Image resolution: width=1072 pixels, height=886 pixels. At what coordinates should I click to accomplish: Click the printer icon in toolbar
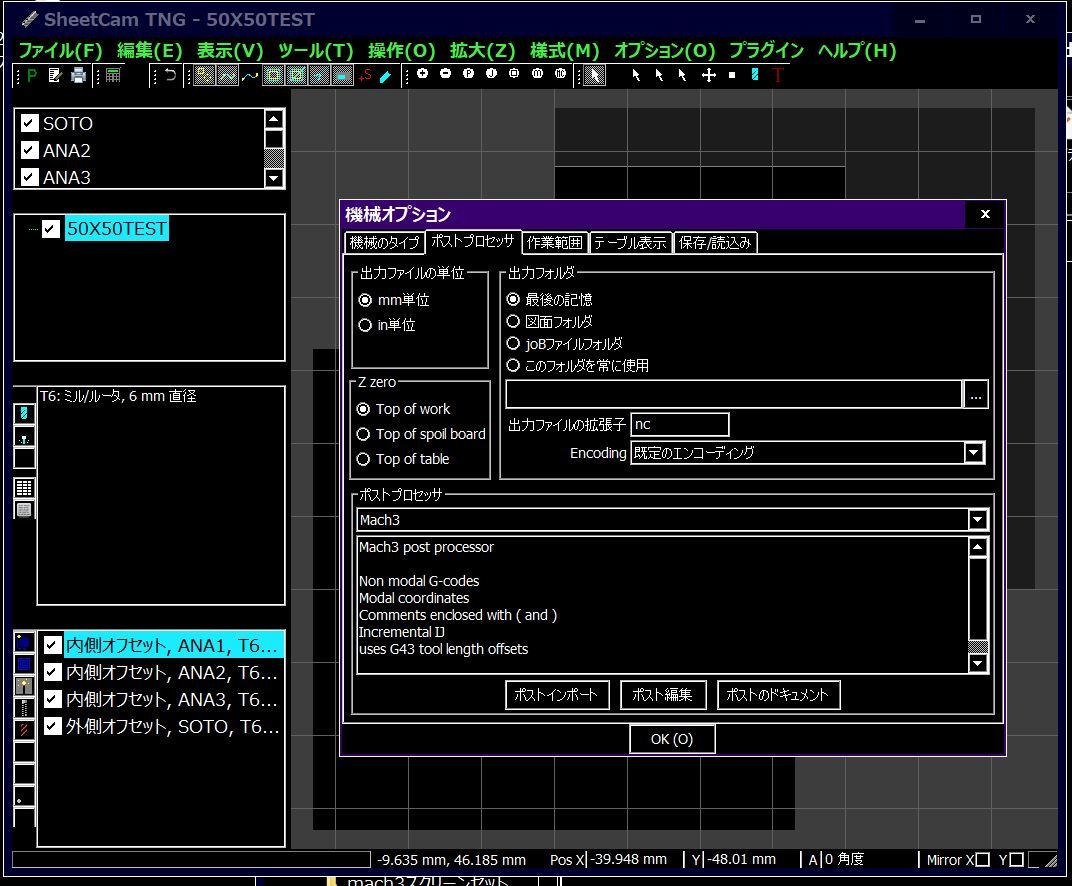point(78,75)
